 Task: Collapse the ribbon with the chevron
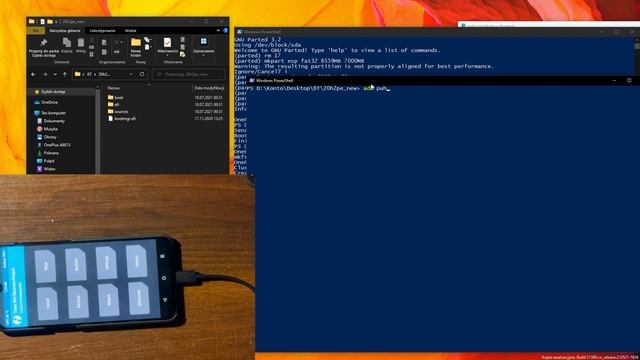[218, 31]
